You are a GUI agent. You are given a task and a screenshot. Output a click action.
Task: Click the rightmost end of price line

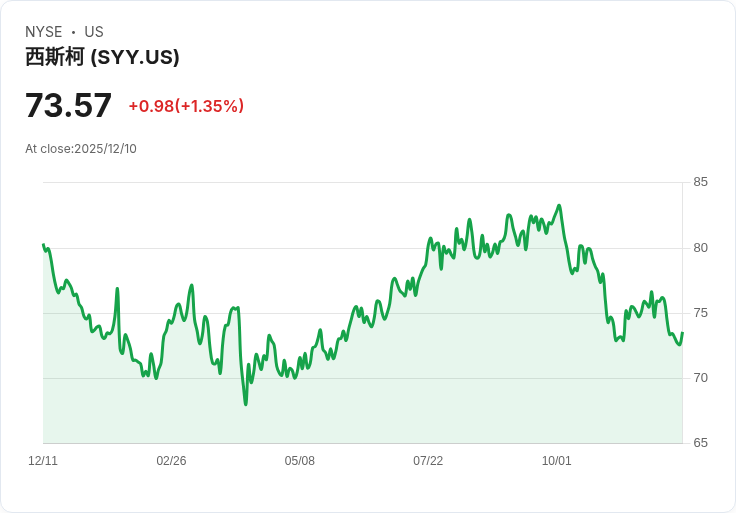click(x=682, y=334)
